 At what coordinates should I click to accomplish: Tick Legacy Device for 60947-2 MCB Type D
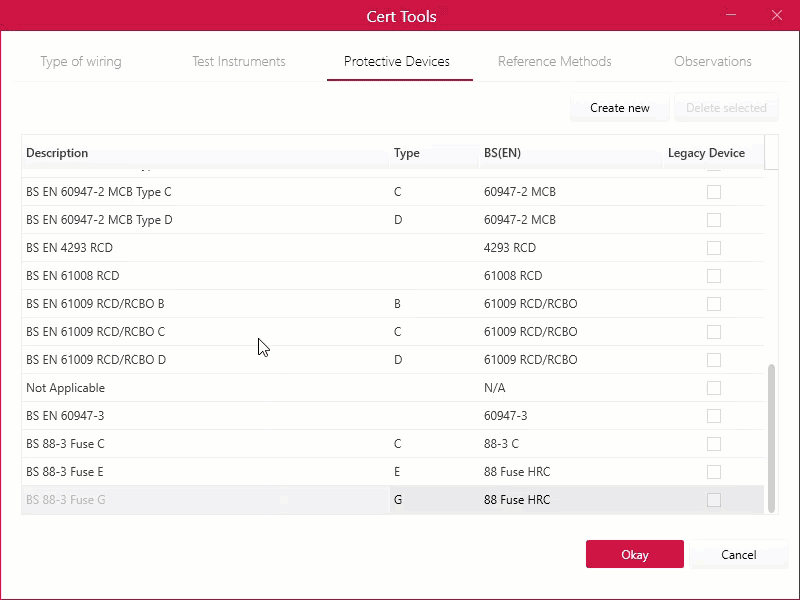tap(714, 220)
